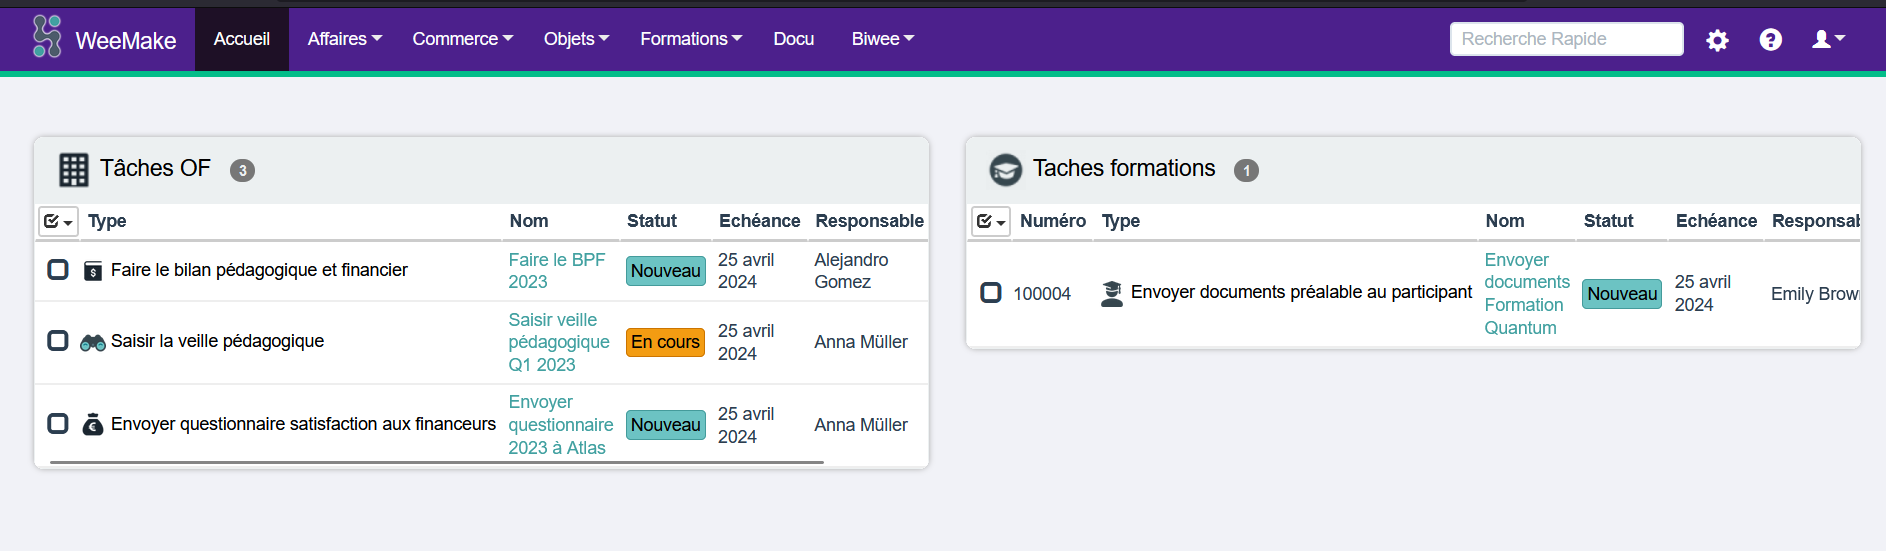Click the bilan pédagogique et financier icon
The image size is (1886, 551).
tap(93, 271)
